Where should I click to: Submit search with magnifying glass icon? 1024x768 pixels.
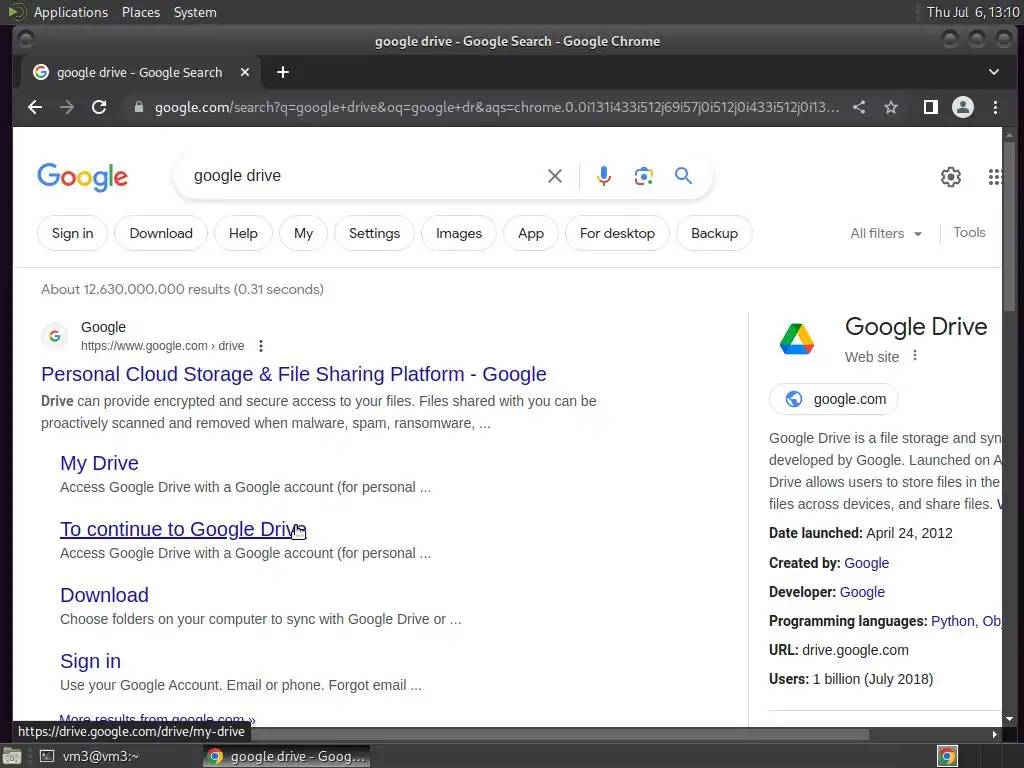(683, 176)
